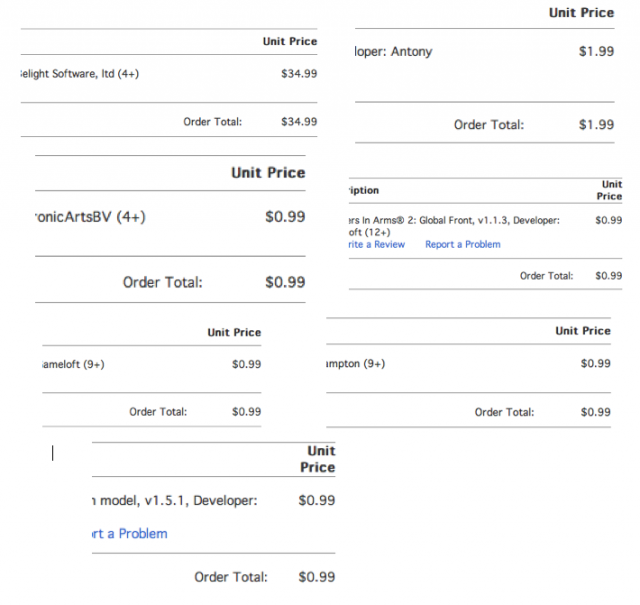Click the Antony developer line
640x605 pixels.
coord(394,51)
